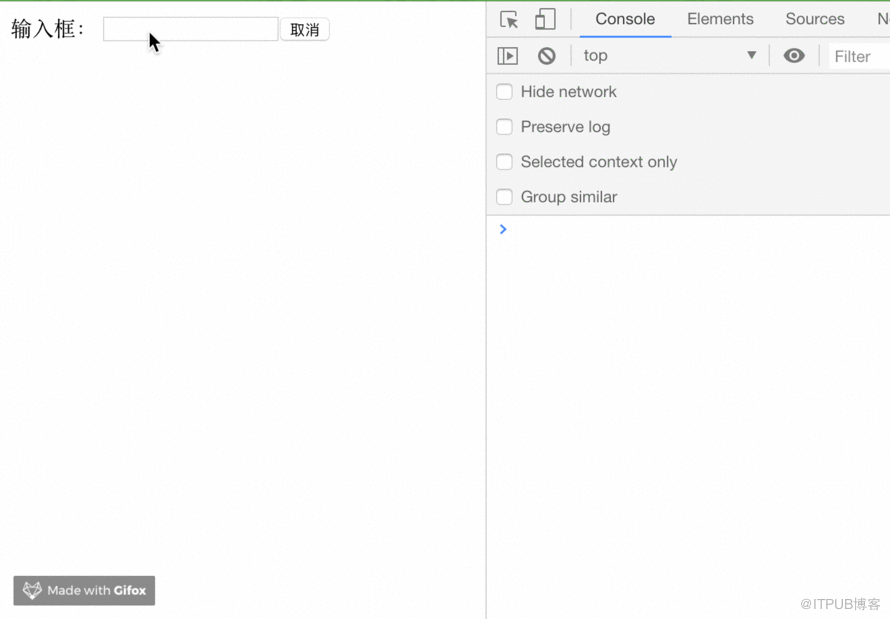The height and width of the screenshot is (619, 890).
Task: Clear the console with the ban icon
Action: click(x=547, y=56)
